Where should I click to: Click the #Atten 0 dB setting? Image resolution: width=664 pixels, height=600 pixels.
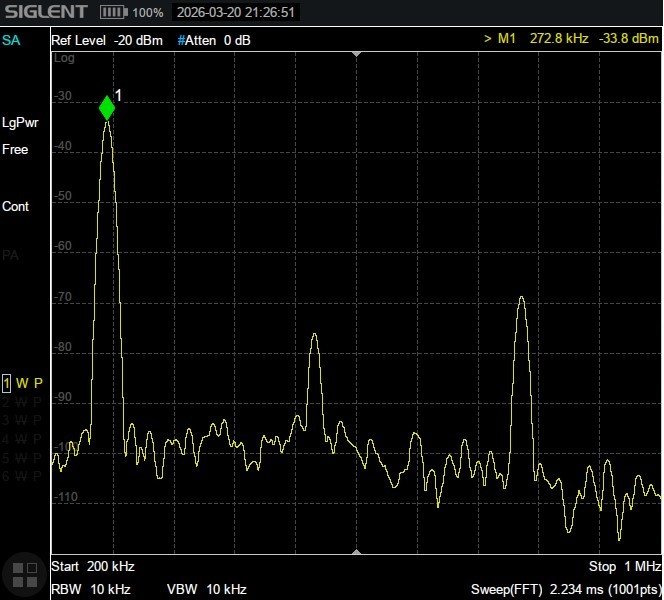click(x=214, y=40)
